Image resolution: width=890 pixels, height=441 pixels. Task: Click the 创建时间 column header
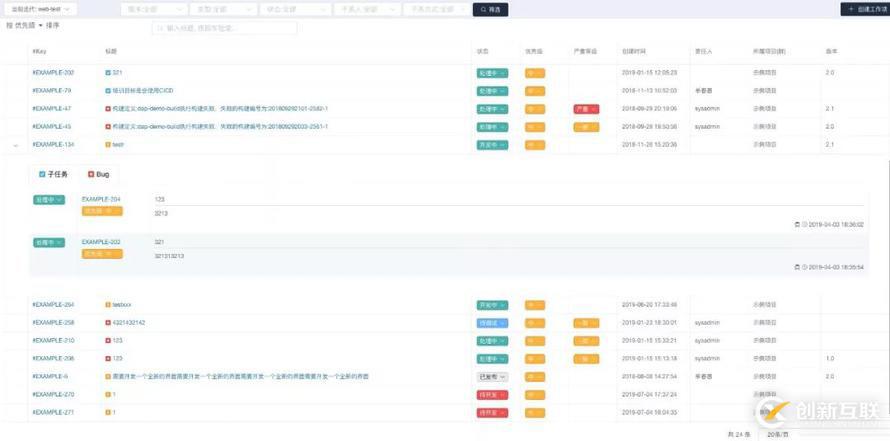tap(633, 52)
